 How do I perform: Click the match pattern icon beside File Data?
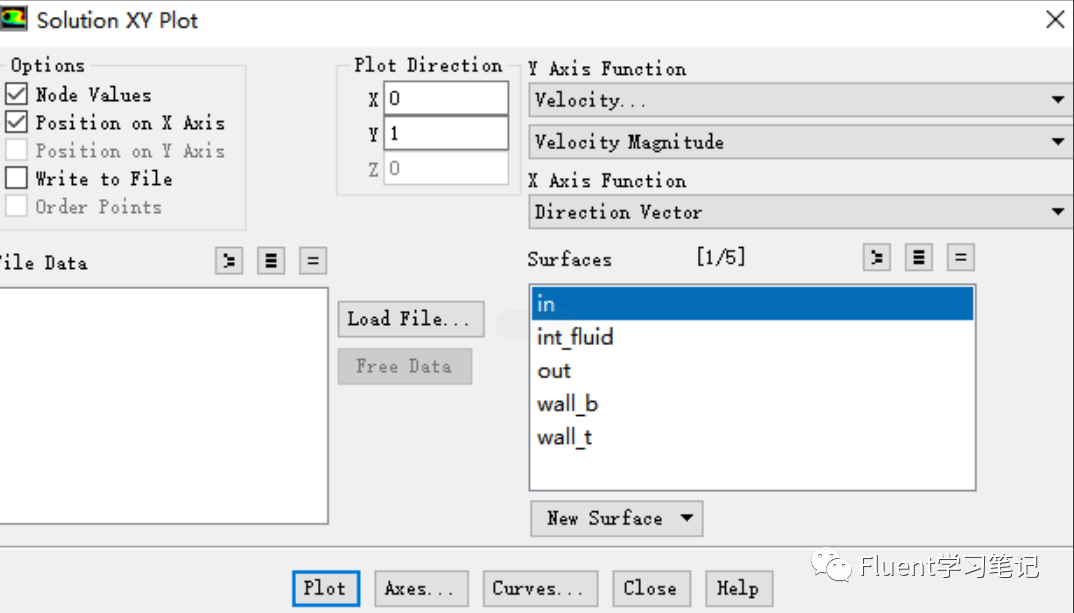coord(313,261)
